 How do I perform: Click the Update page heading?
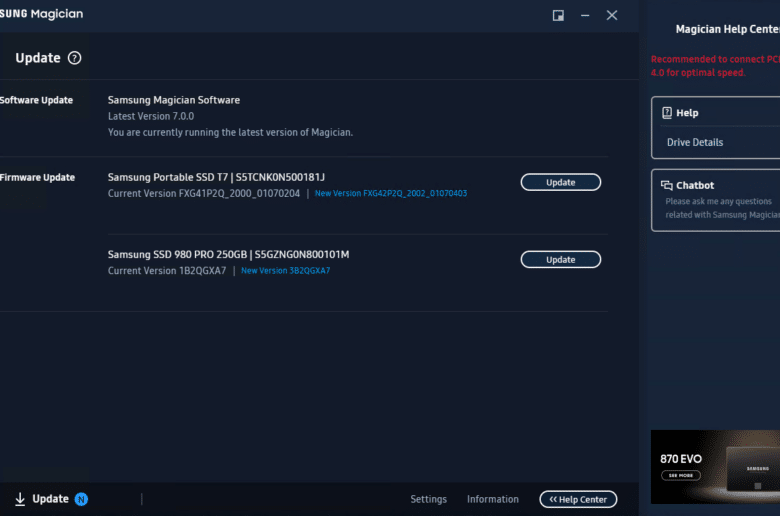tap(38, 58)
